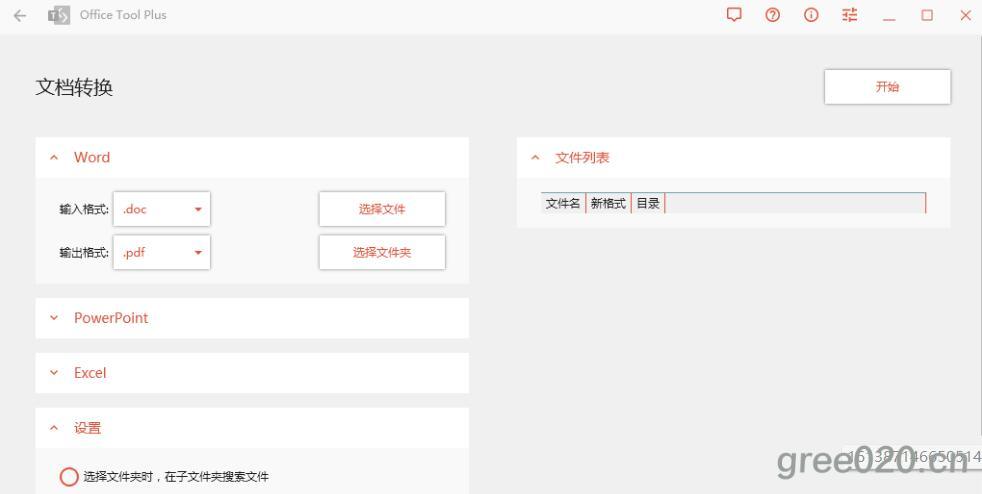
Task: Open the .doc input format dropdown
Action: click(162, 209)
